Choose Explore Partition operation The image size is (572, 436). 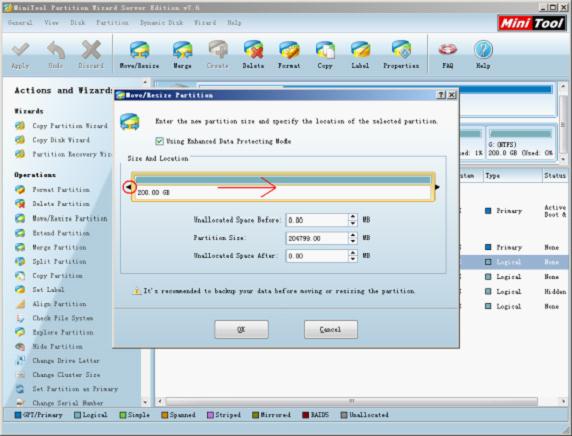pyautogui.click(x=54, y=332)
